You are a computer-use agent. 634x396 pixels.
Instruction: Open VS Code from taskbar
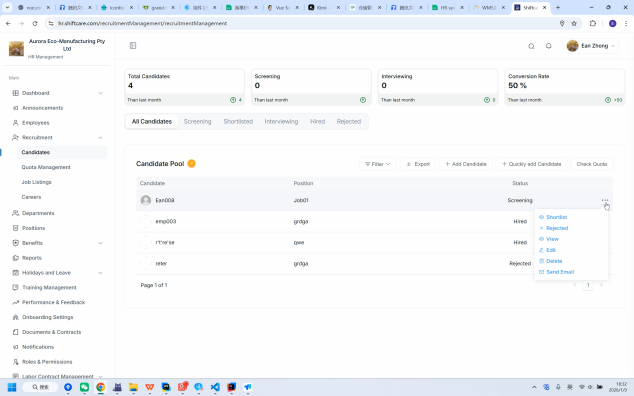point(215,387)
